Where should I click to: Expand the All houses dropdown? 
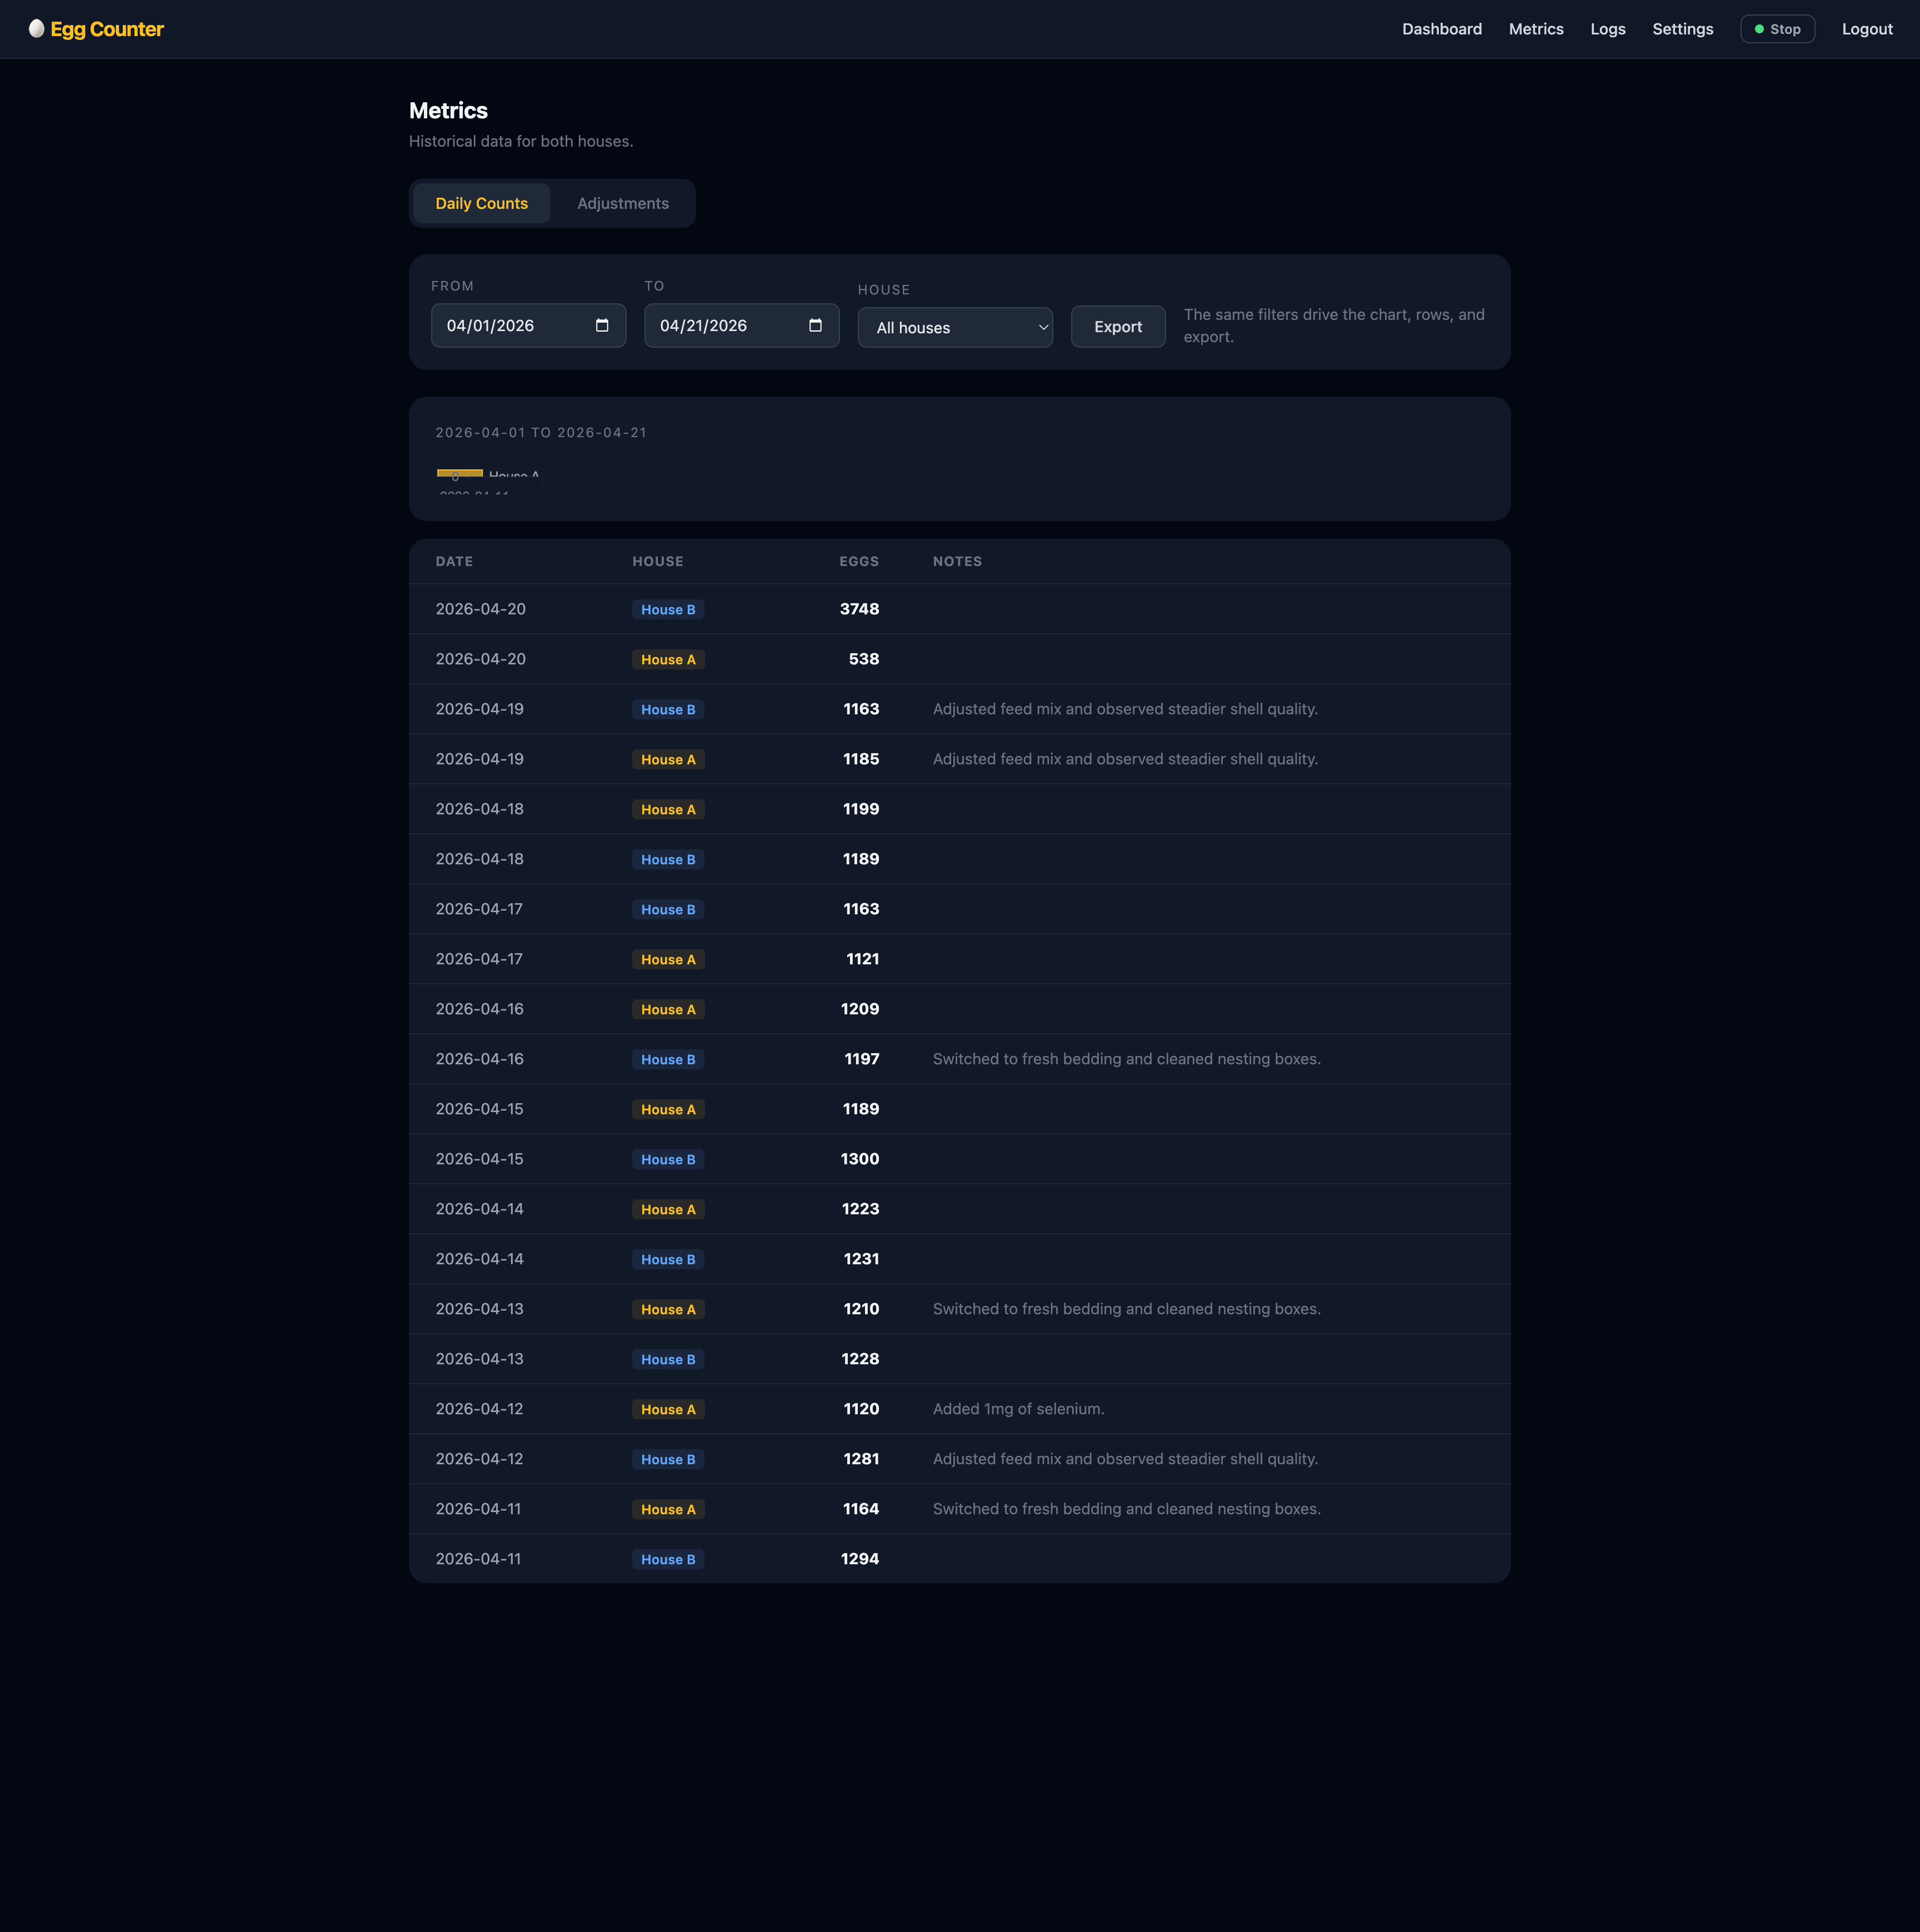pyautogui.click(x=945, y=328)
